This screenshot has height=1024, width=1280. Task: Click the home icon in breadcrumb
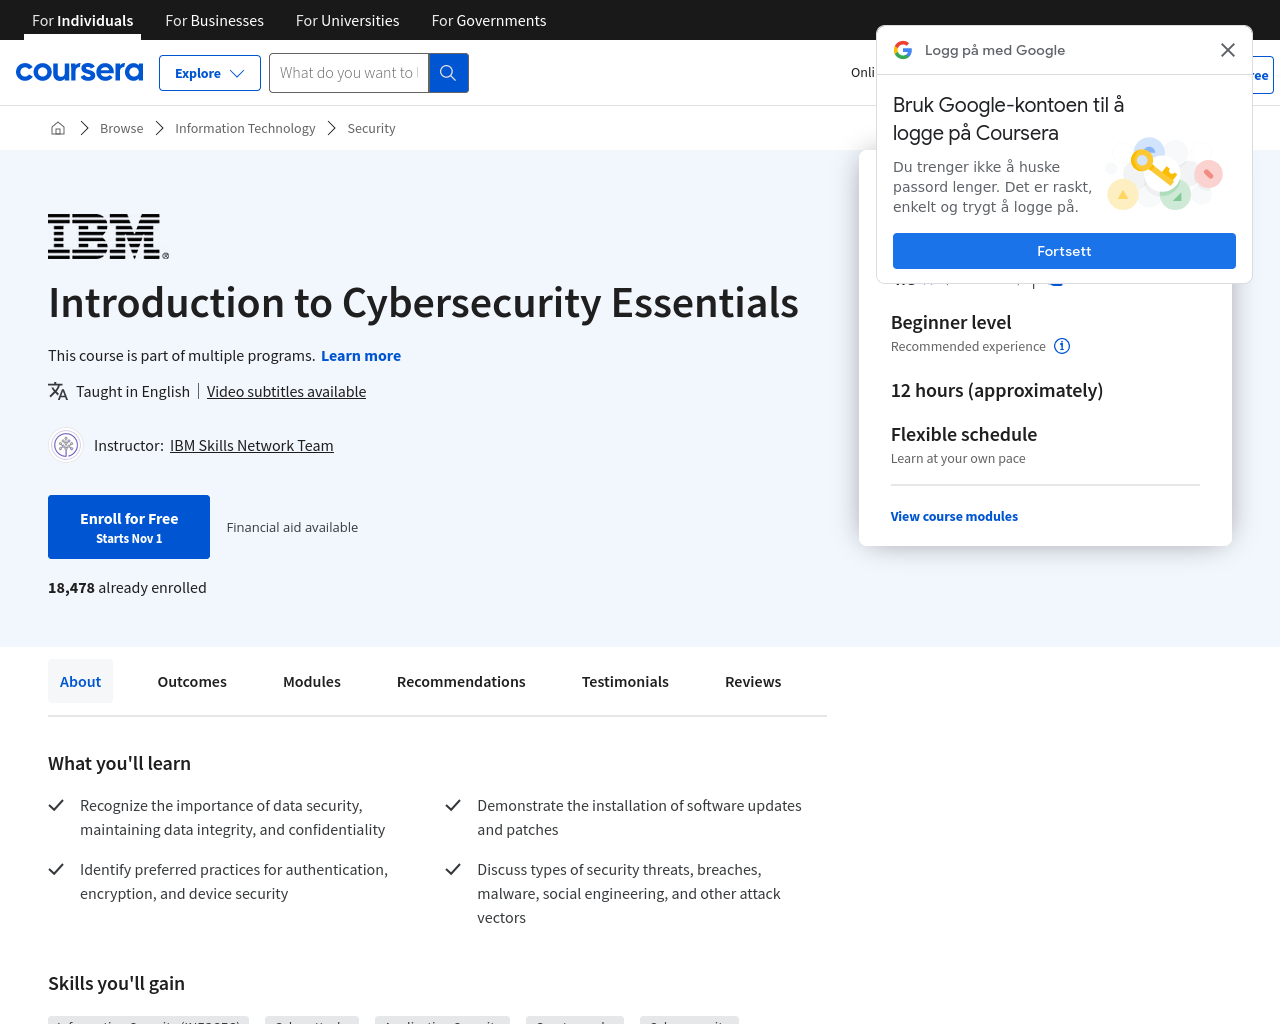(58, 128)
